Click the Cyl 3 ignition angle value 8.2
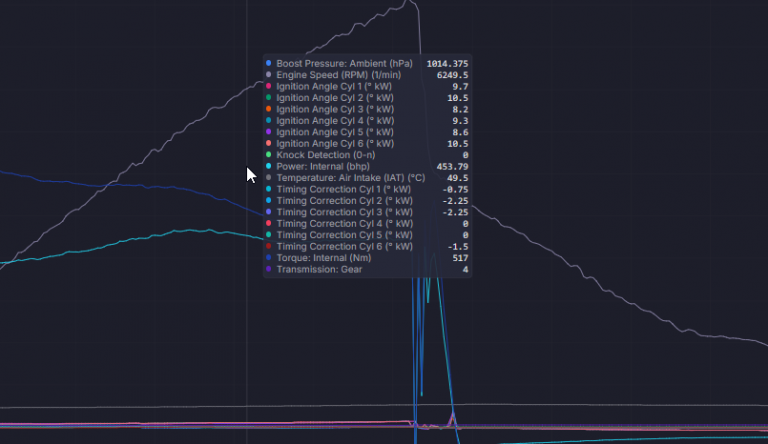768x444 pixels. click(460, 109)
